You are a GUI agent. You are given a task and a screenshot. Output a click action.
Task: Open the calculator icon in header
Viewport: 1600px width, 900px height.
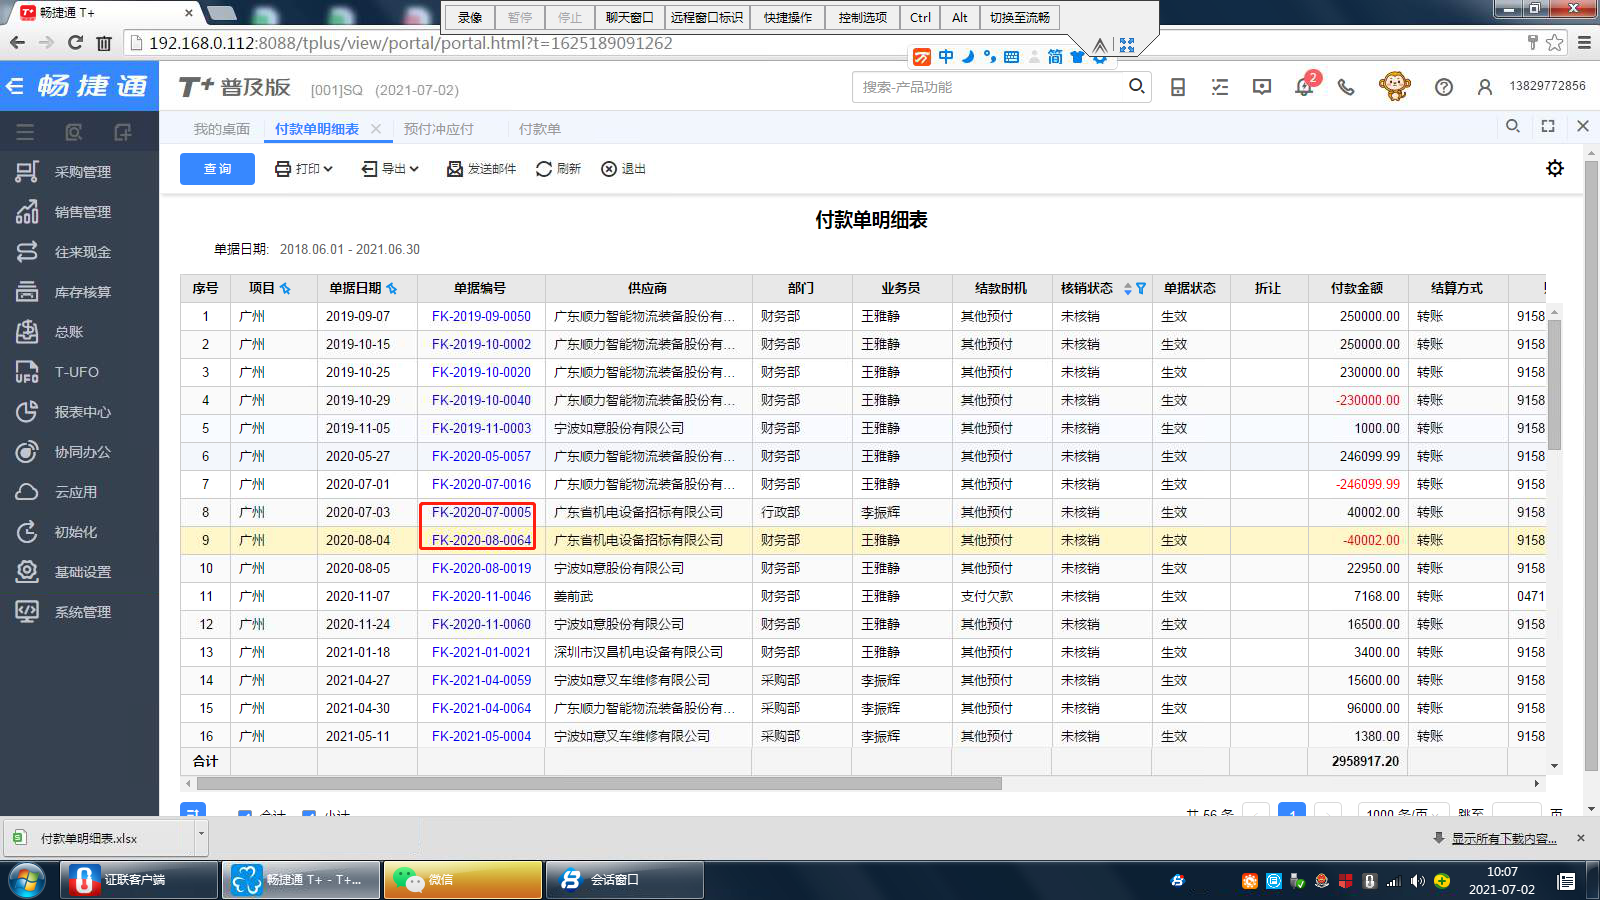pyautogui.click(x=1178, y=87)
